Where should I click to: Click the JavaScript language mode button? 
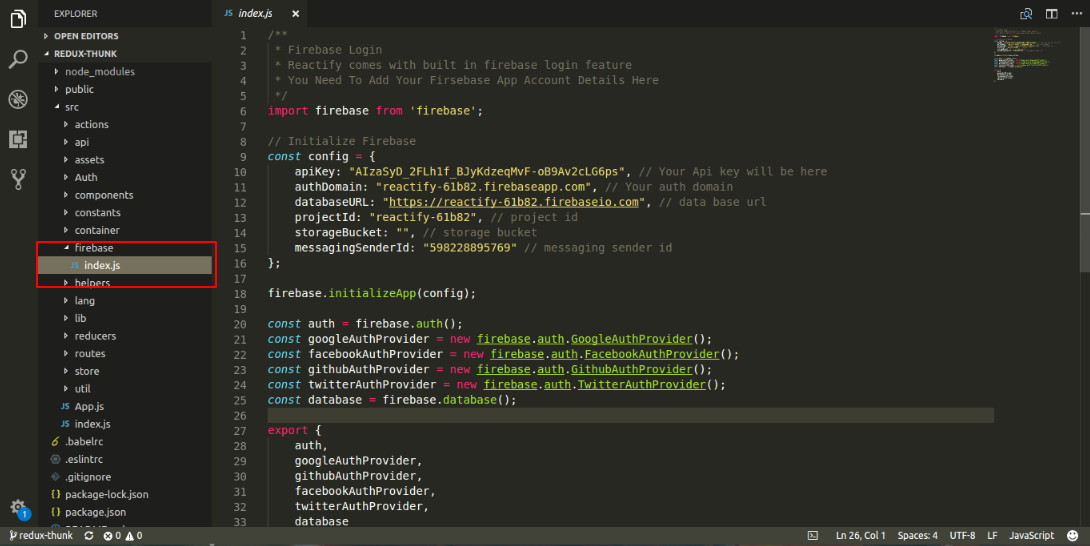click(1031, 536)
